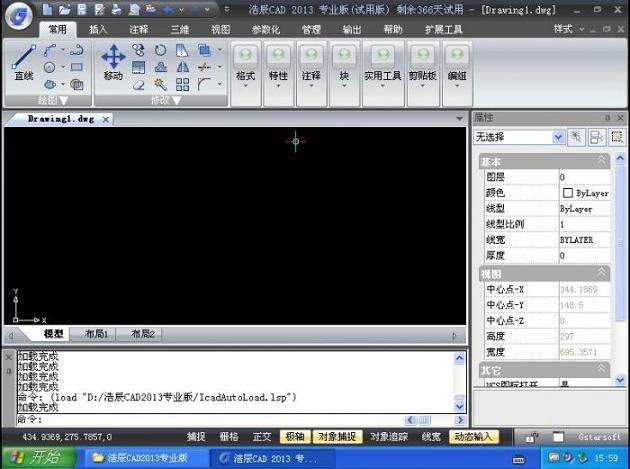Click the Windows 开始 start button

coord(35,457)
